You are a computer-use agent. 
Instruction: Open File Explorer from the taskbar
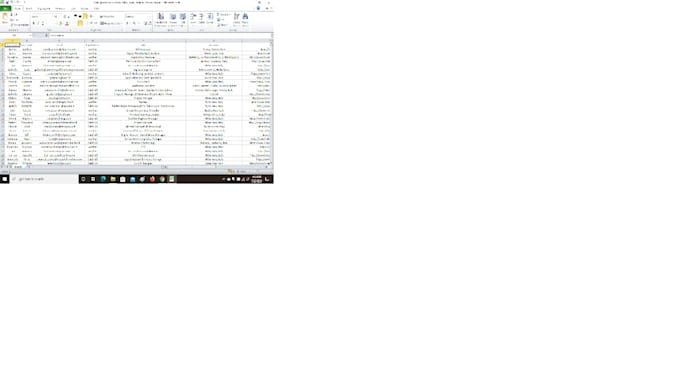(x=113, y=179)
